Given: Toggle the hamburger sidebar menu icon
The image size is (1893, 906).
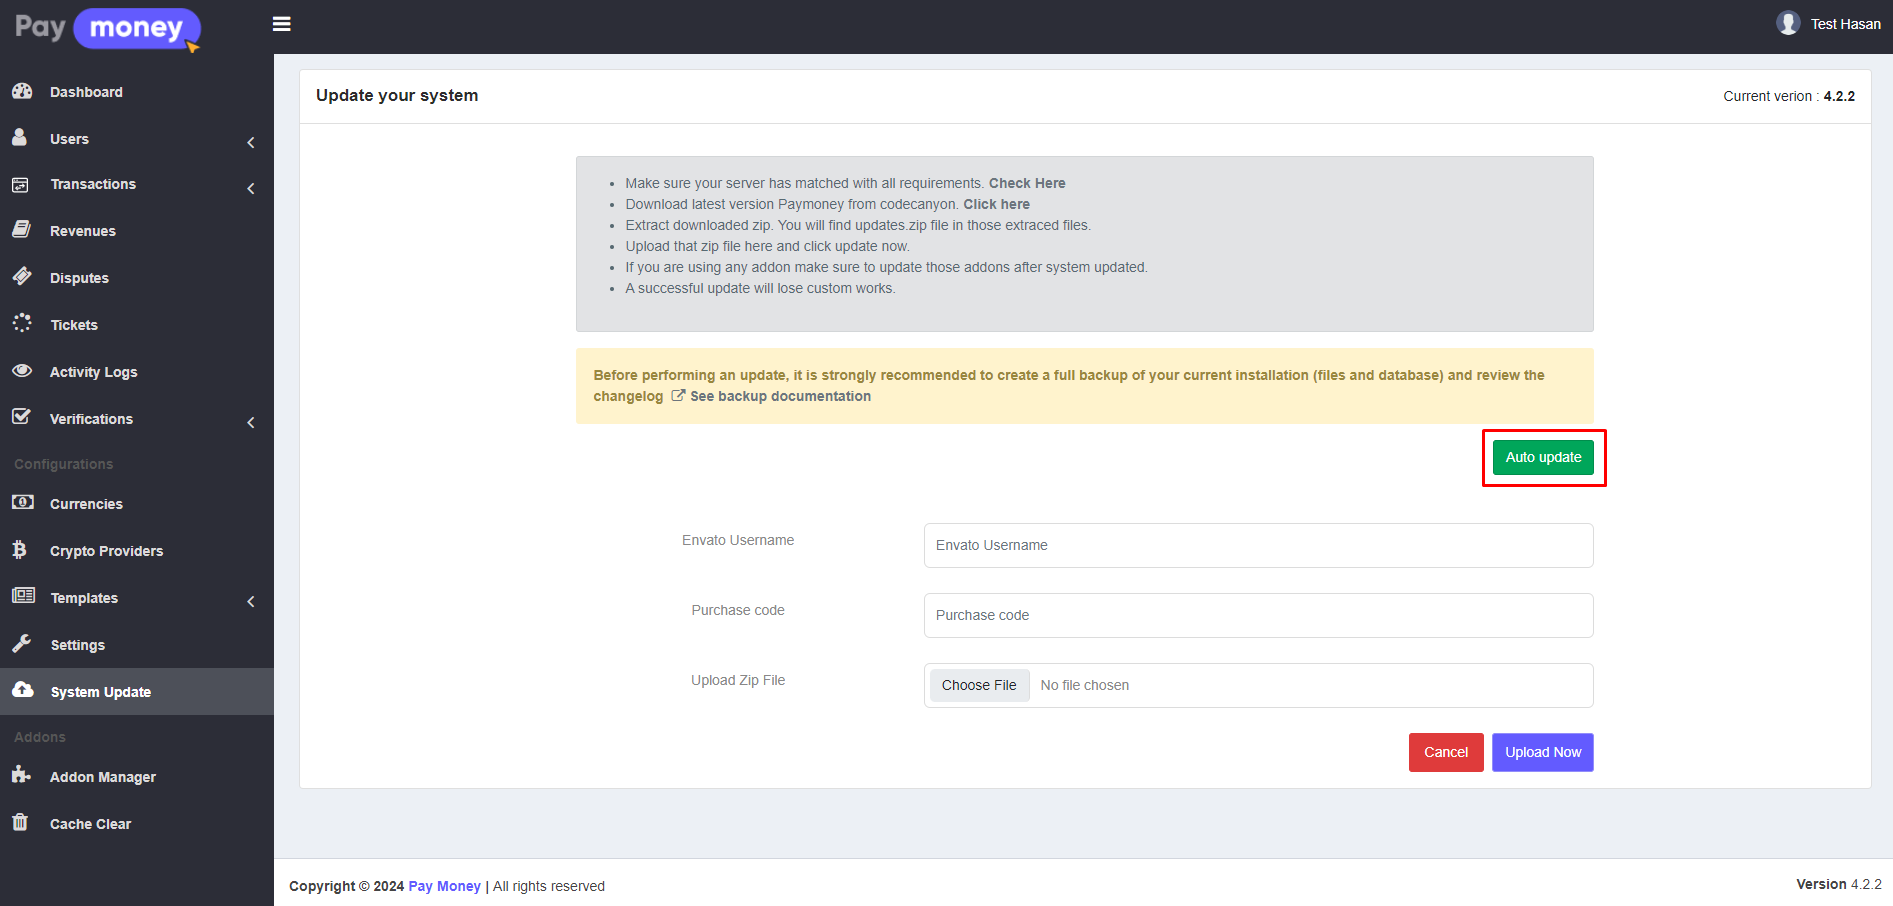Looking at the screenshot, I should click(x=282, y=24).
